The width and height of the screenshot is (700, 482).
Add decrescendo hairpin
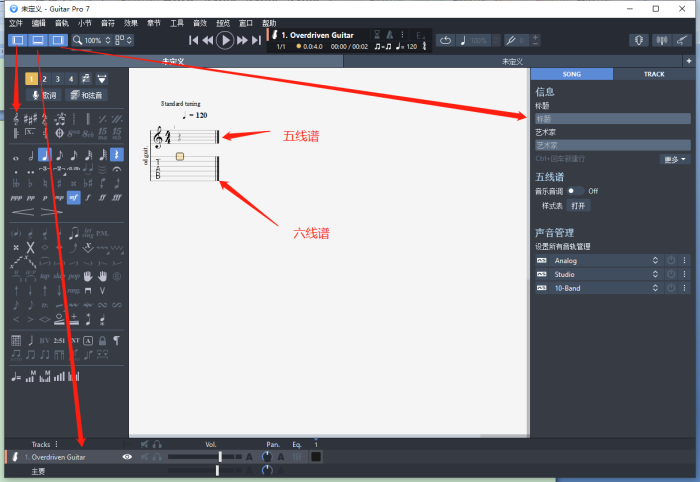point(51,212)
